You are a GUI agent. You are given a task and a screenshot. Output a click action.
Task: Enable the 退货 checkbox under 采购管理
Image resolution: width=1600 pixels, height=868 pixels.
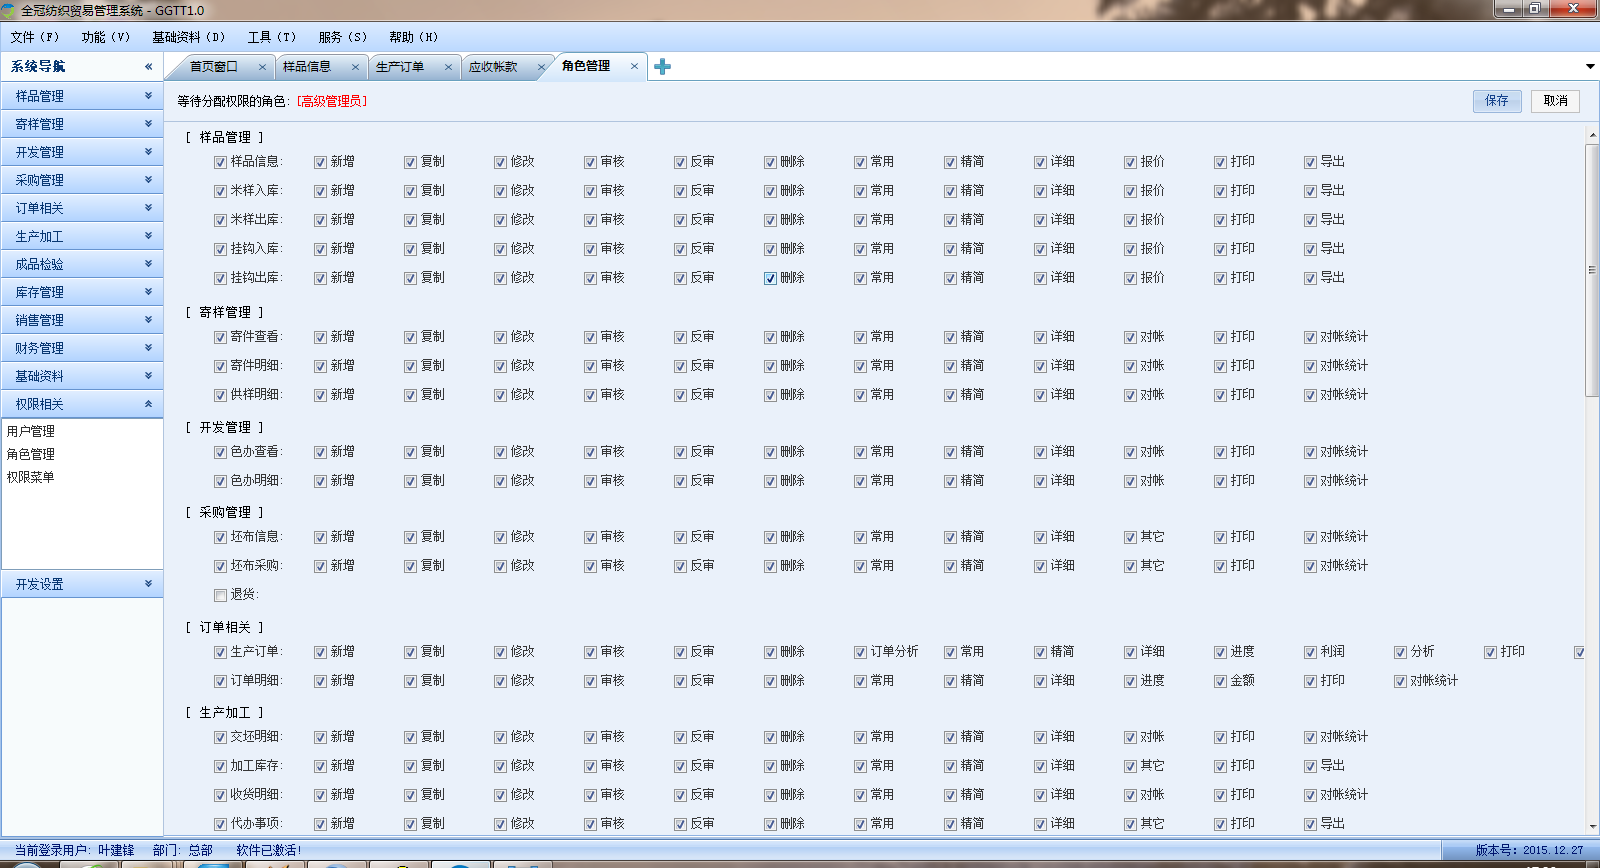[x=220, y=595]
